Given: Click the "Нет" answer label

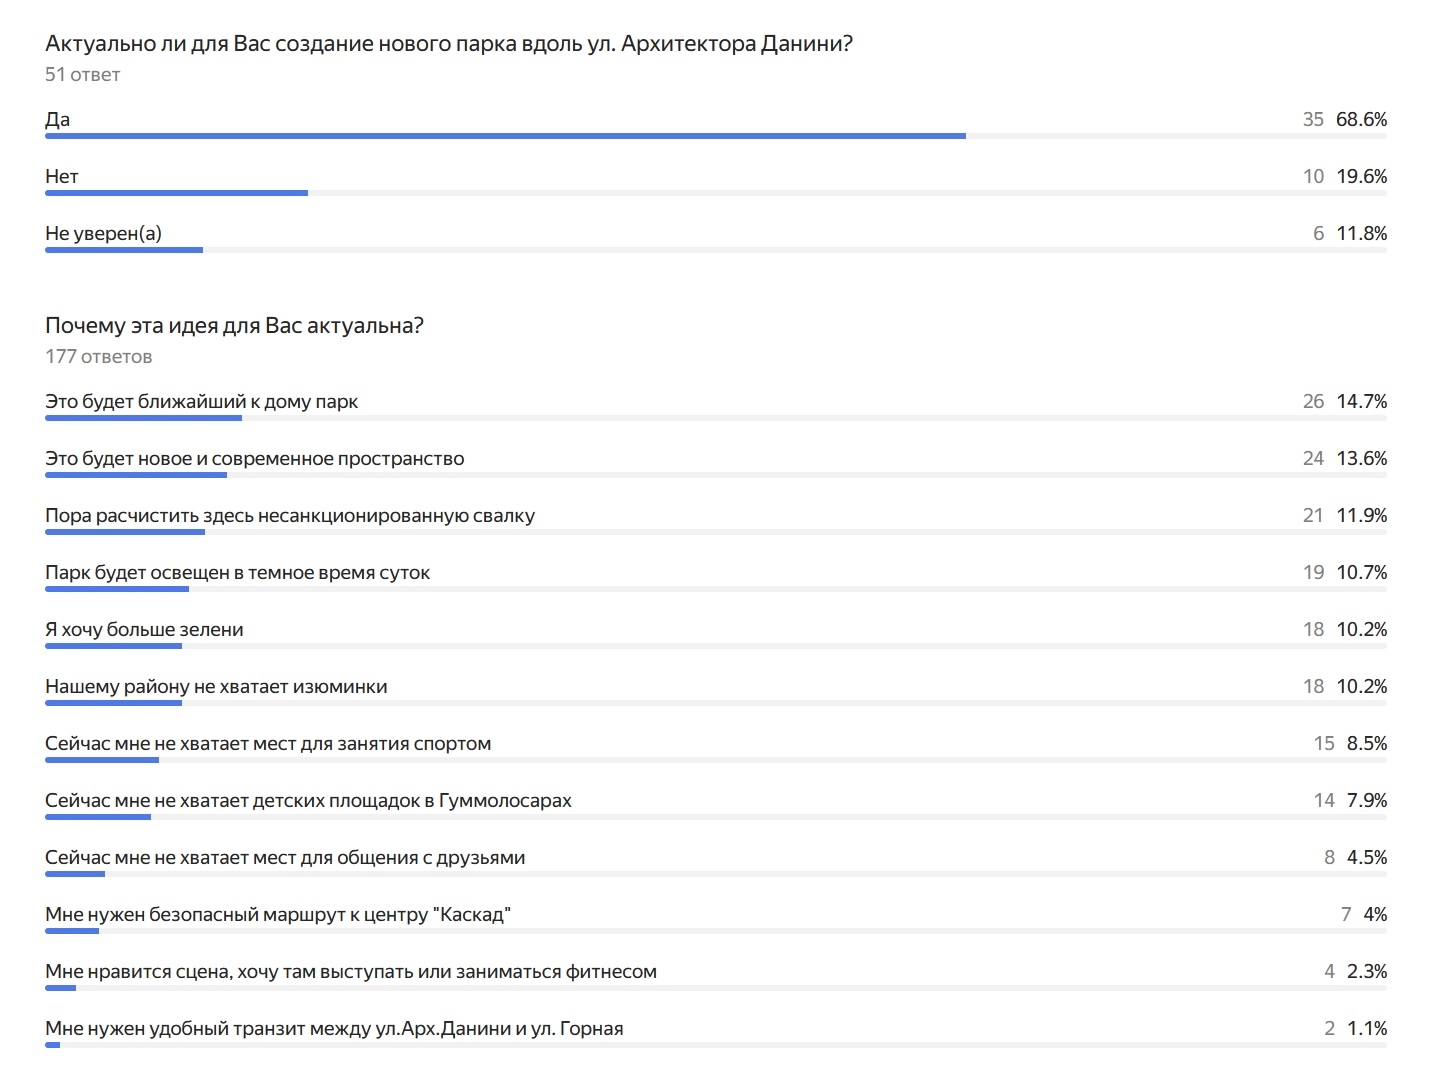Looking at the screenshot, I should coord(62,176).
